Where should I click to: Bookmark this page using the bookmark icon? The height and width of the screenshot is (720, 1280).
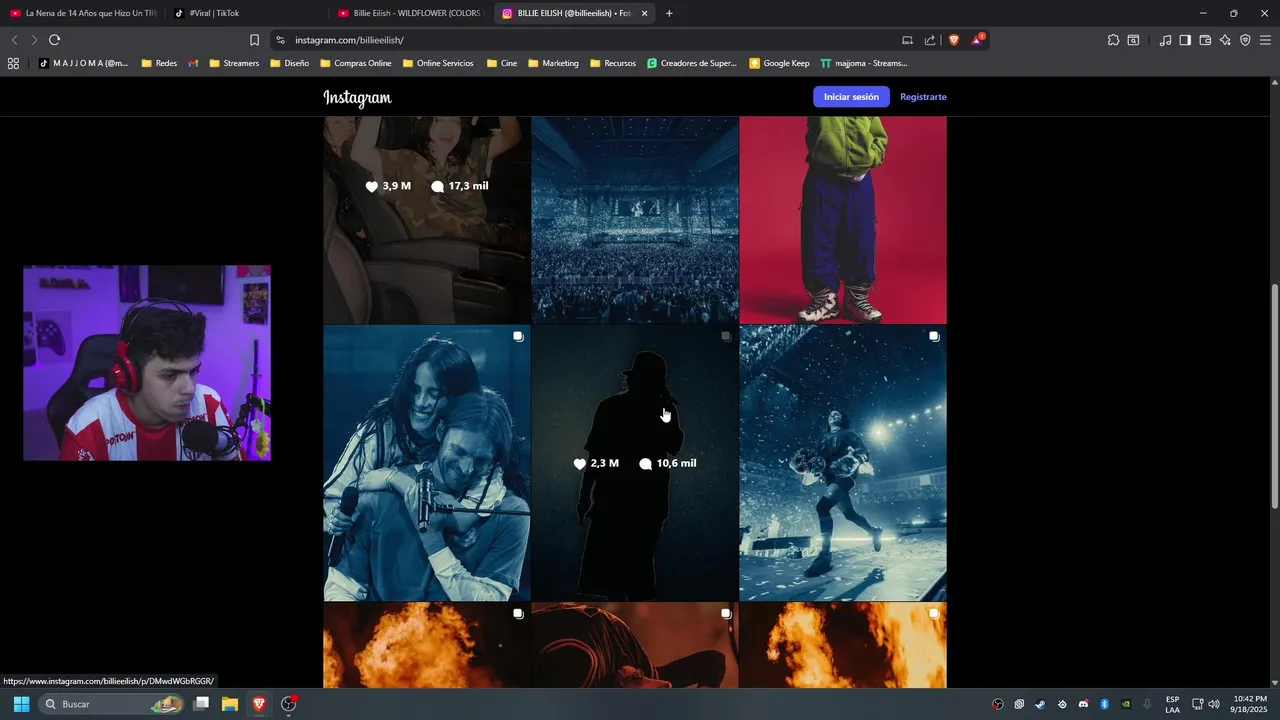pos(254,40)
